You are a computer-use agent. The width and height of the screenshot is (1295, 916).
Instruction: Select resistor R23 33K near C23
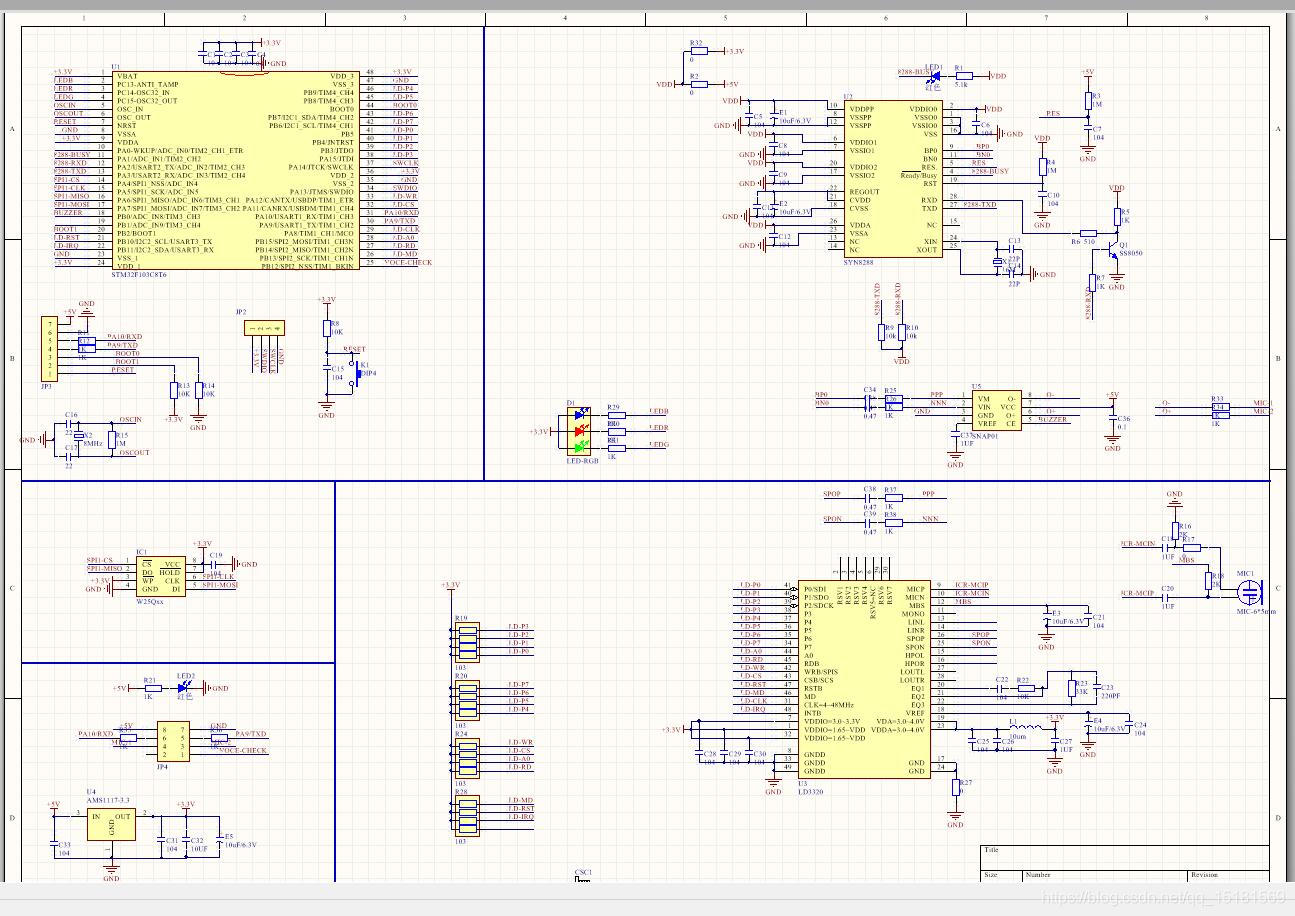(x=1071, y=687)
